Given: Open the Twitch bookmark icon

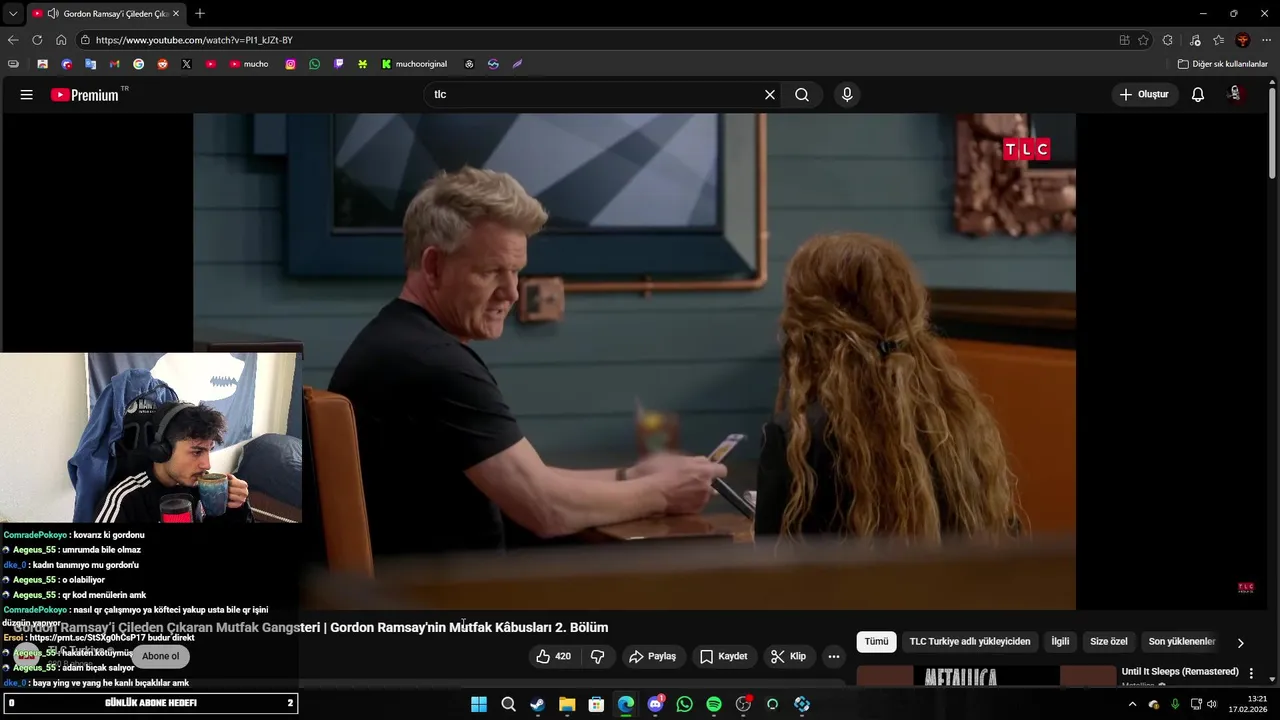Looking at the screenshot, I should 338,64.
